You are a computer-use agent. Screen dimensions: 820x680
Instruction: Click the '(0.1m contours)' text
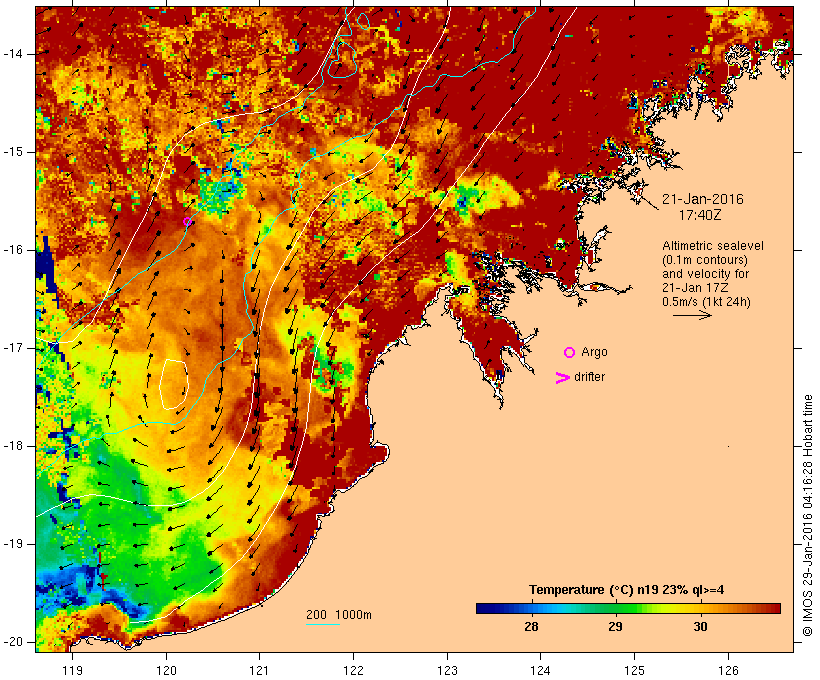click(705, 260)
